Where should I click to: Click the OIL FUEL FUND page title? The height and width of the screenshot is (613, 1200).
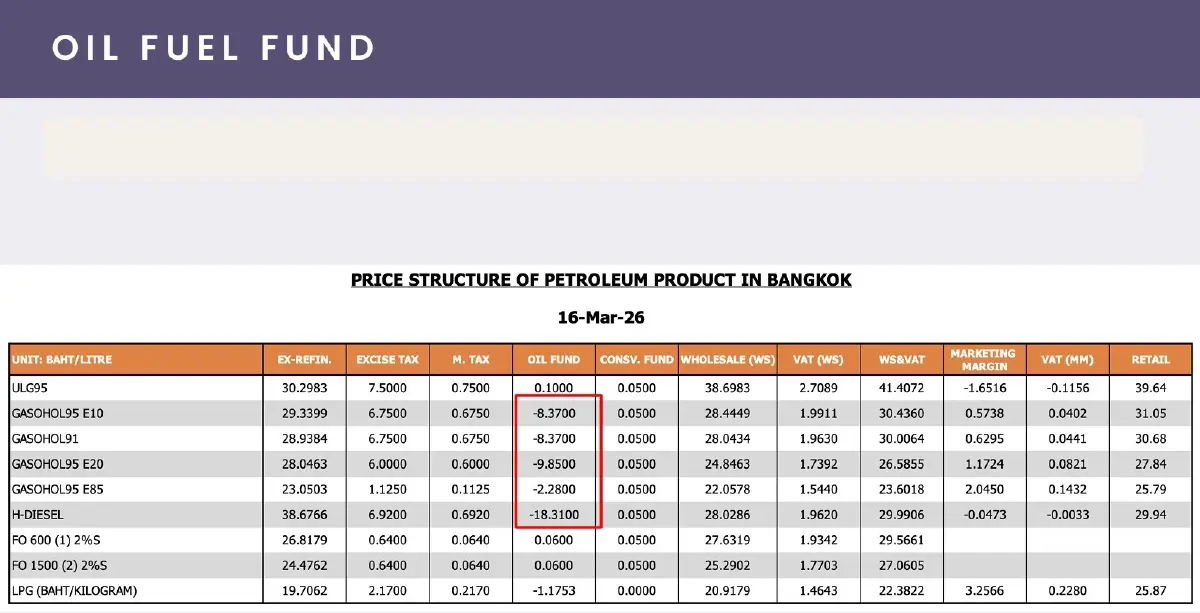click(213, 48)
